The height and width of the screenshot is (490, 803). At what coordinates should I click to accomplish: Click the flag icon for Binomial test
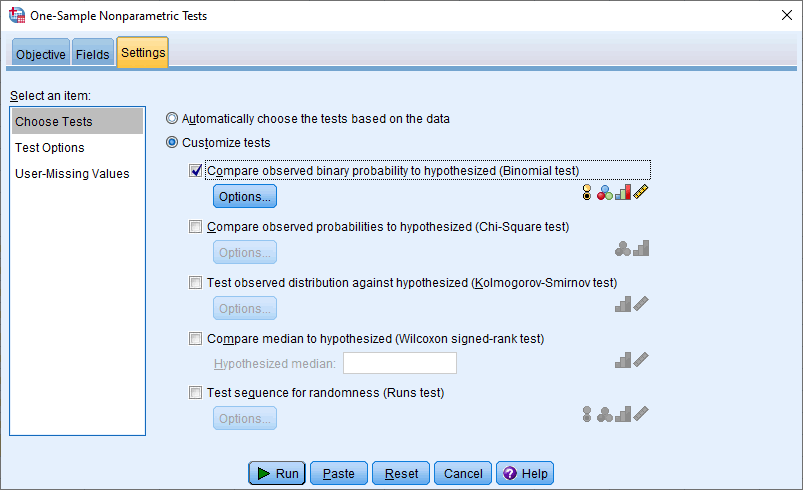[x=587, y=193]
